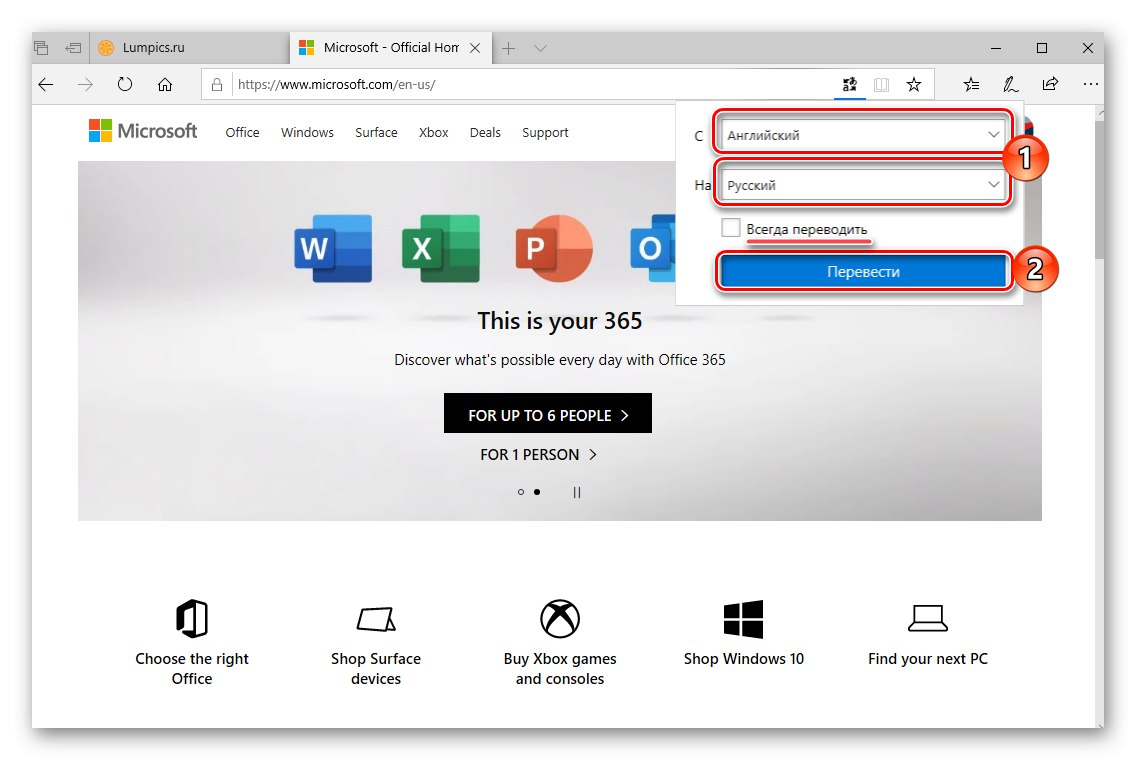The height and width of the screenshot is (760, 1136).
Task: Click the site security padlock icon
Action: click(217, 84)
